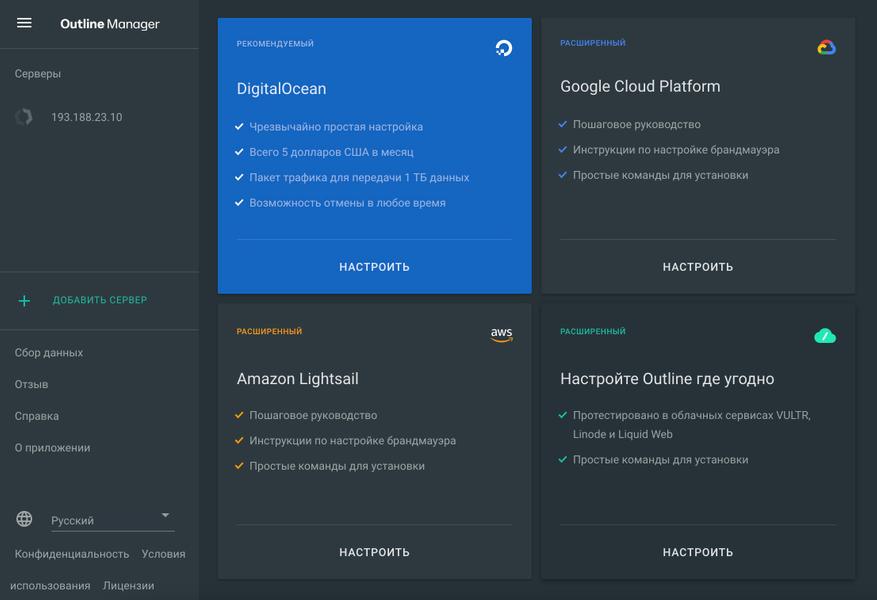Viewport: 877px width, 600px height.
Task: Click checkmark beside Google Простые команды
Action: pyautogui.click(x=563, y=174)
